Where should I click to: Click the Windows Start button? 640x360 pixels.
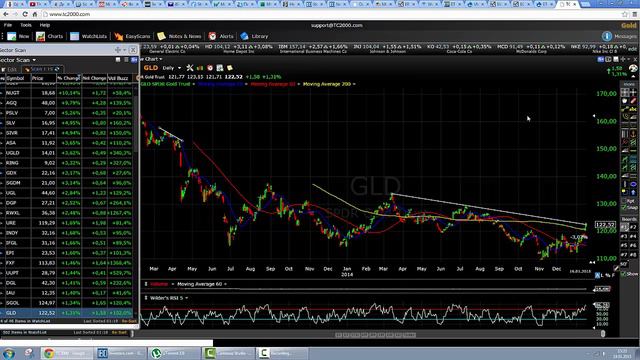pyautogui.click(x=9, y=353)
